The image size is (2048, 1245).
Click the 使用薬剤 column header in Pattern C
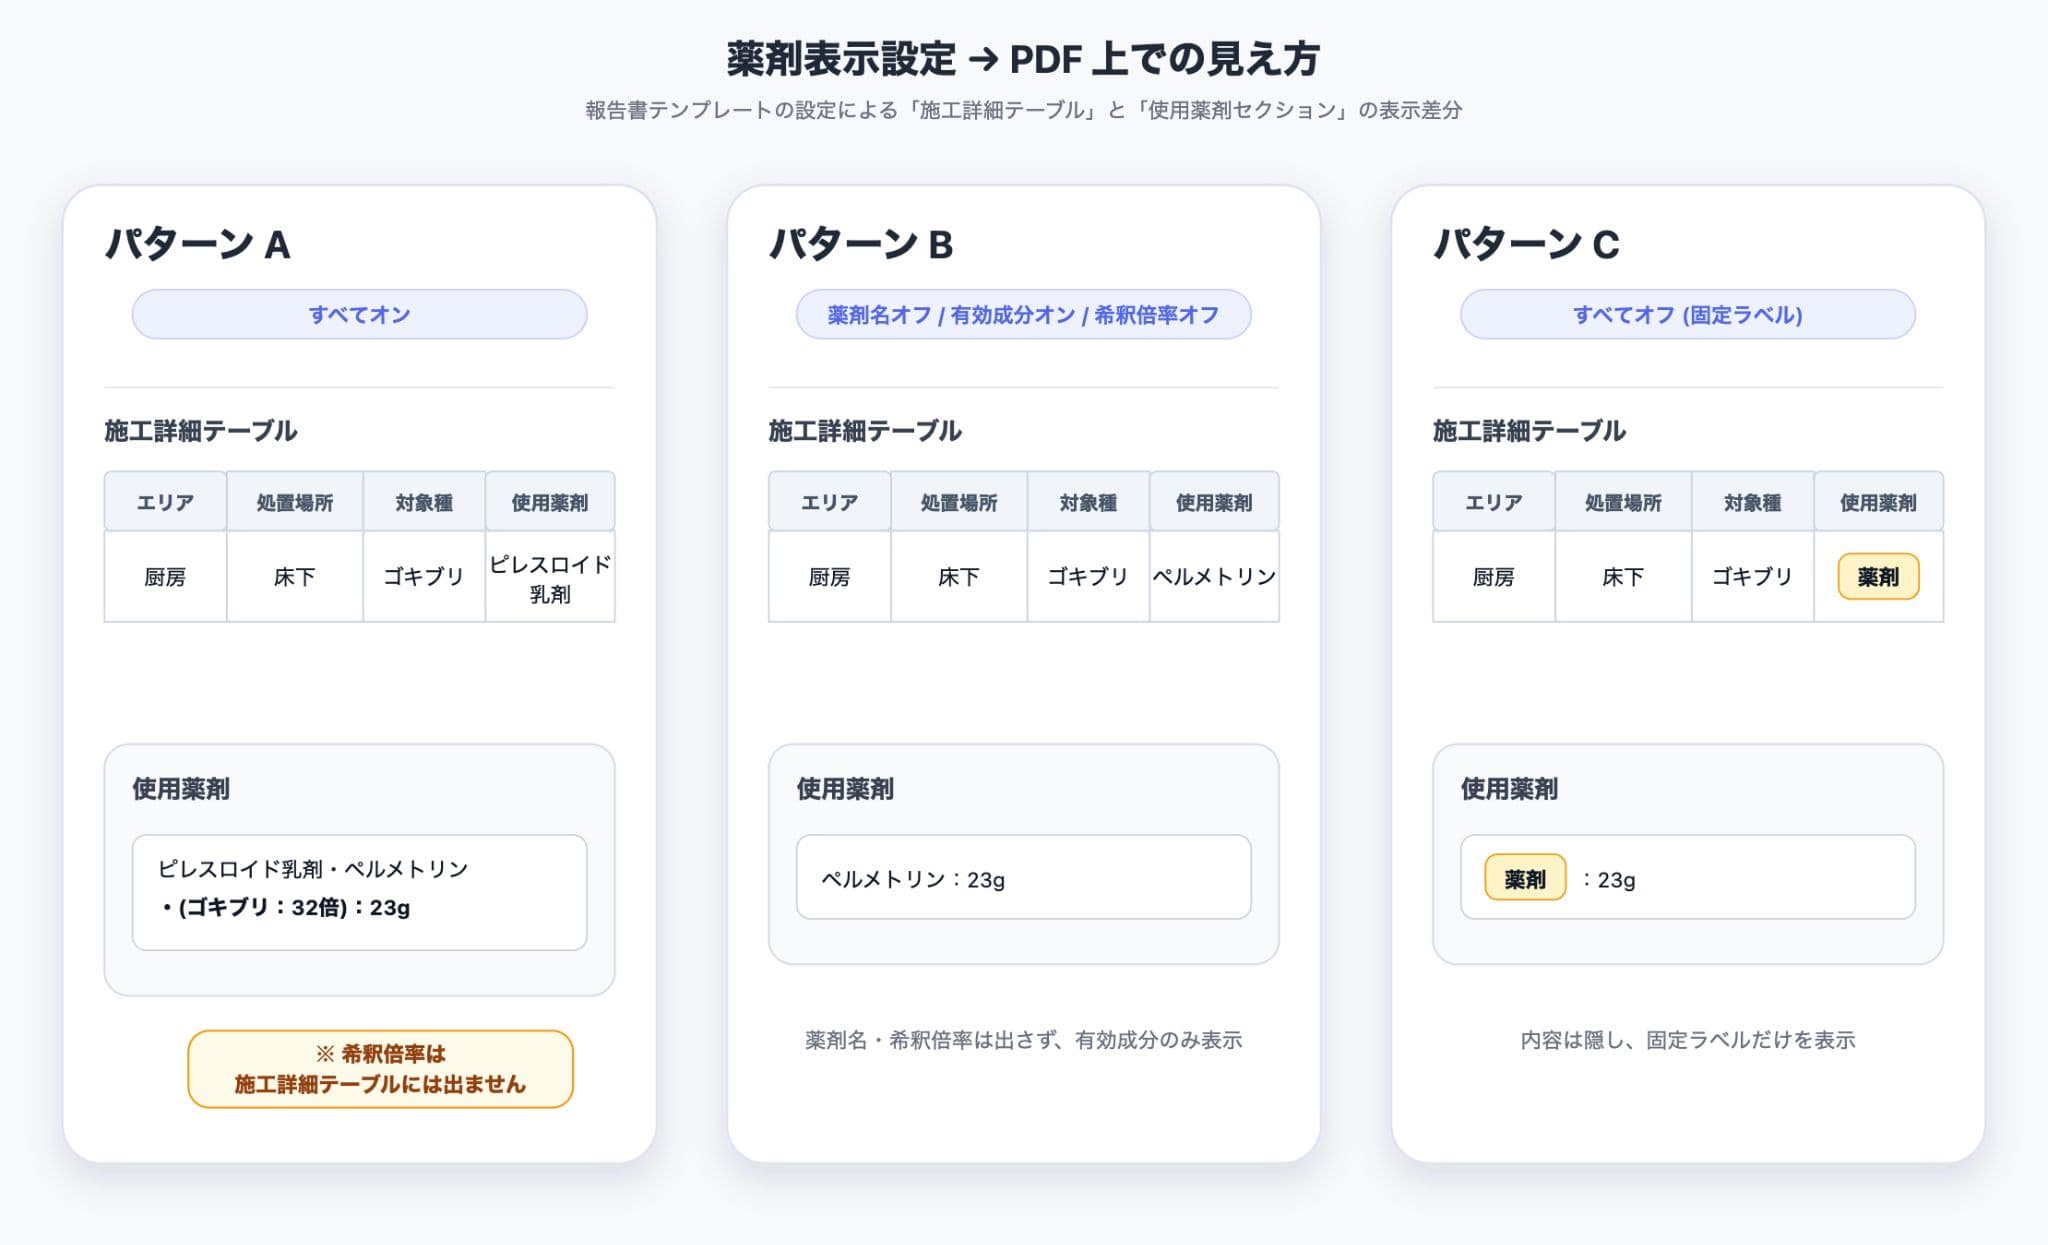coord(1878,502)
